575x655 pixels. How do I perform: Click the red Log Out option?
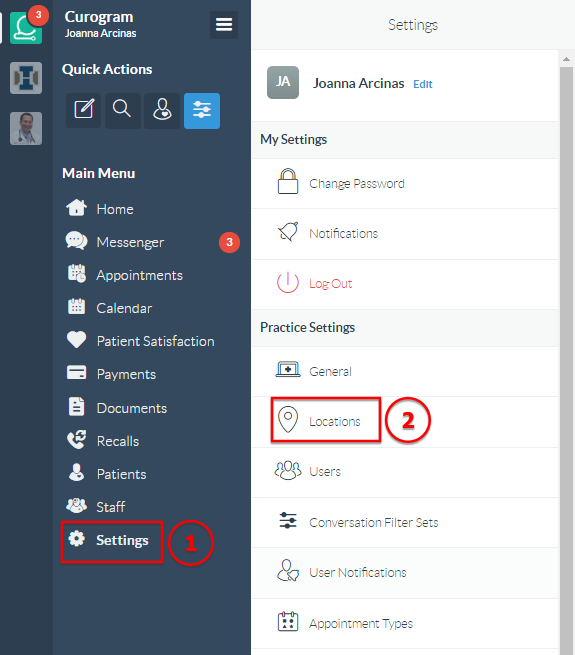405,284
